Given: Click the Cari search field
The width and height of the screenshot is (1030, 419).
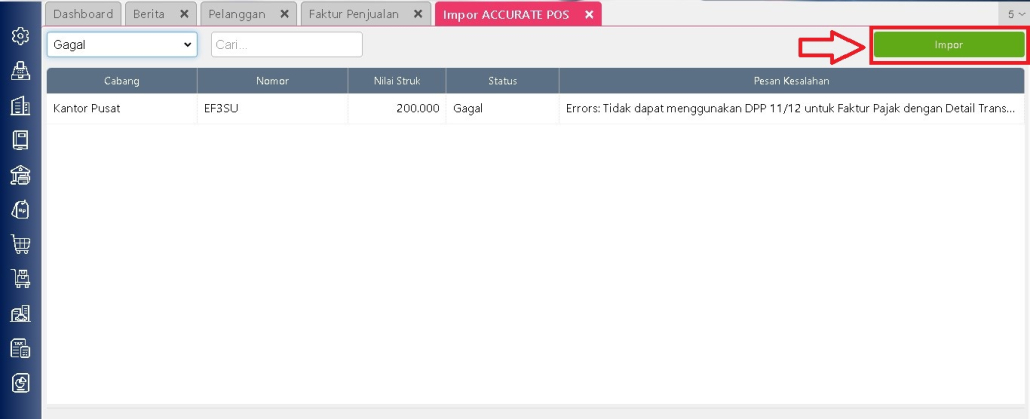Looking at the screenshot, I should 287,45.
